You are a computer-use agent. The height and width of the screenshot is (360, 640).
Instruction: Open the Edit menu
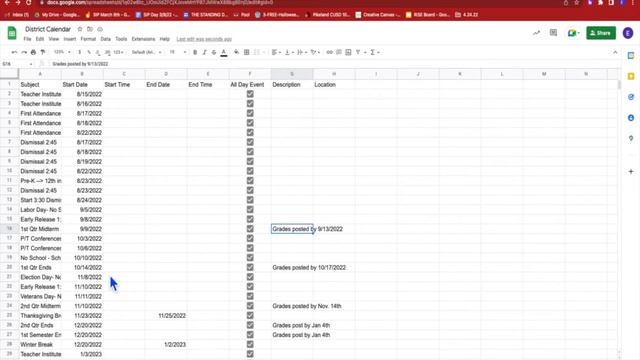click(x=40, y=39)
